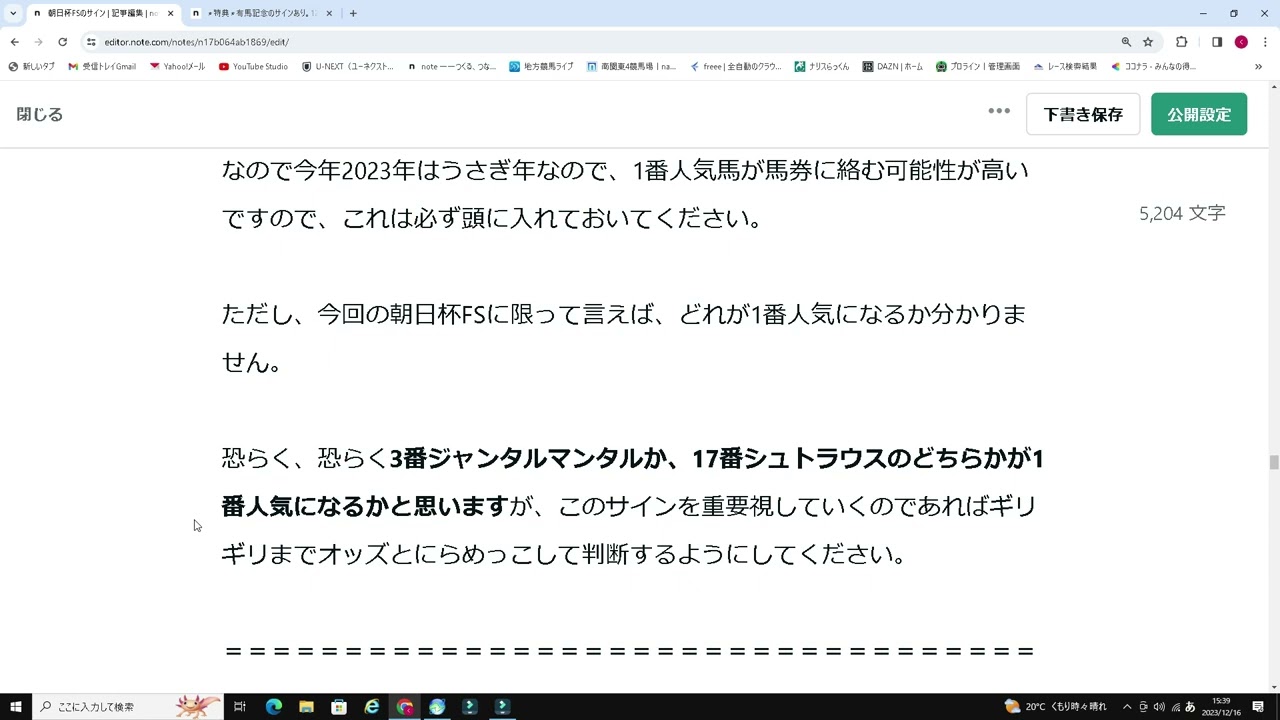Open the browser side panel icon
1280x720 pixels.
1217,42
